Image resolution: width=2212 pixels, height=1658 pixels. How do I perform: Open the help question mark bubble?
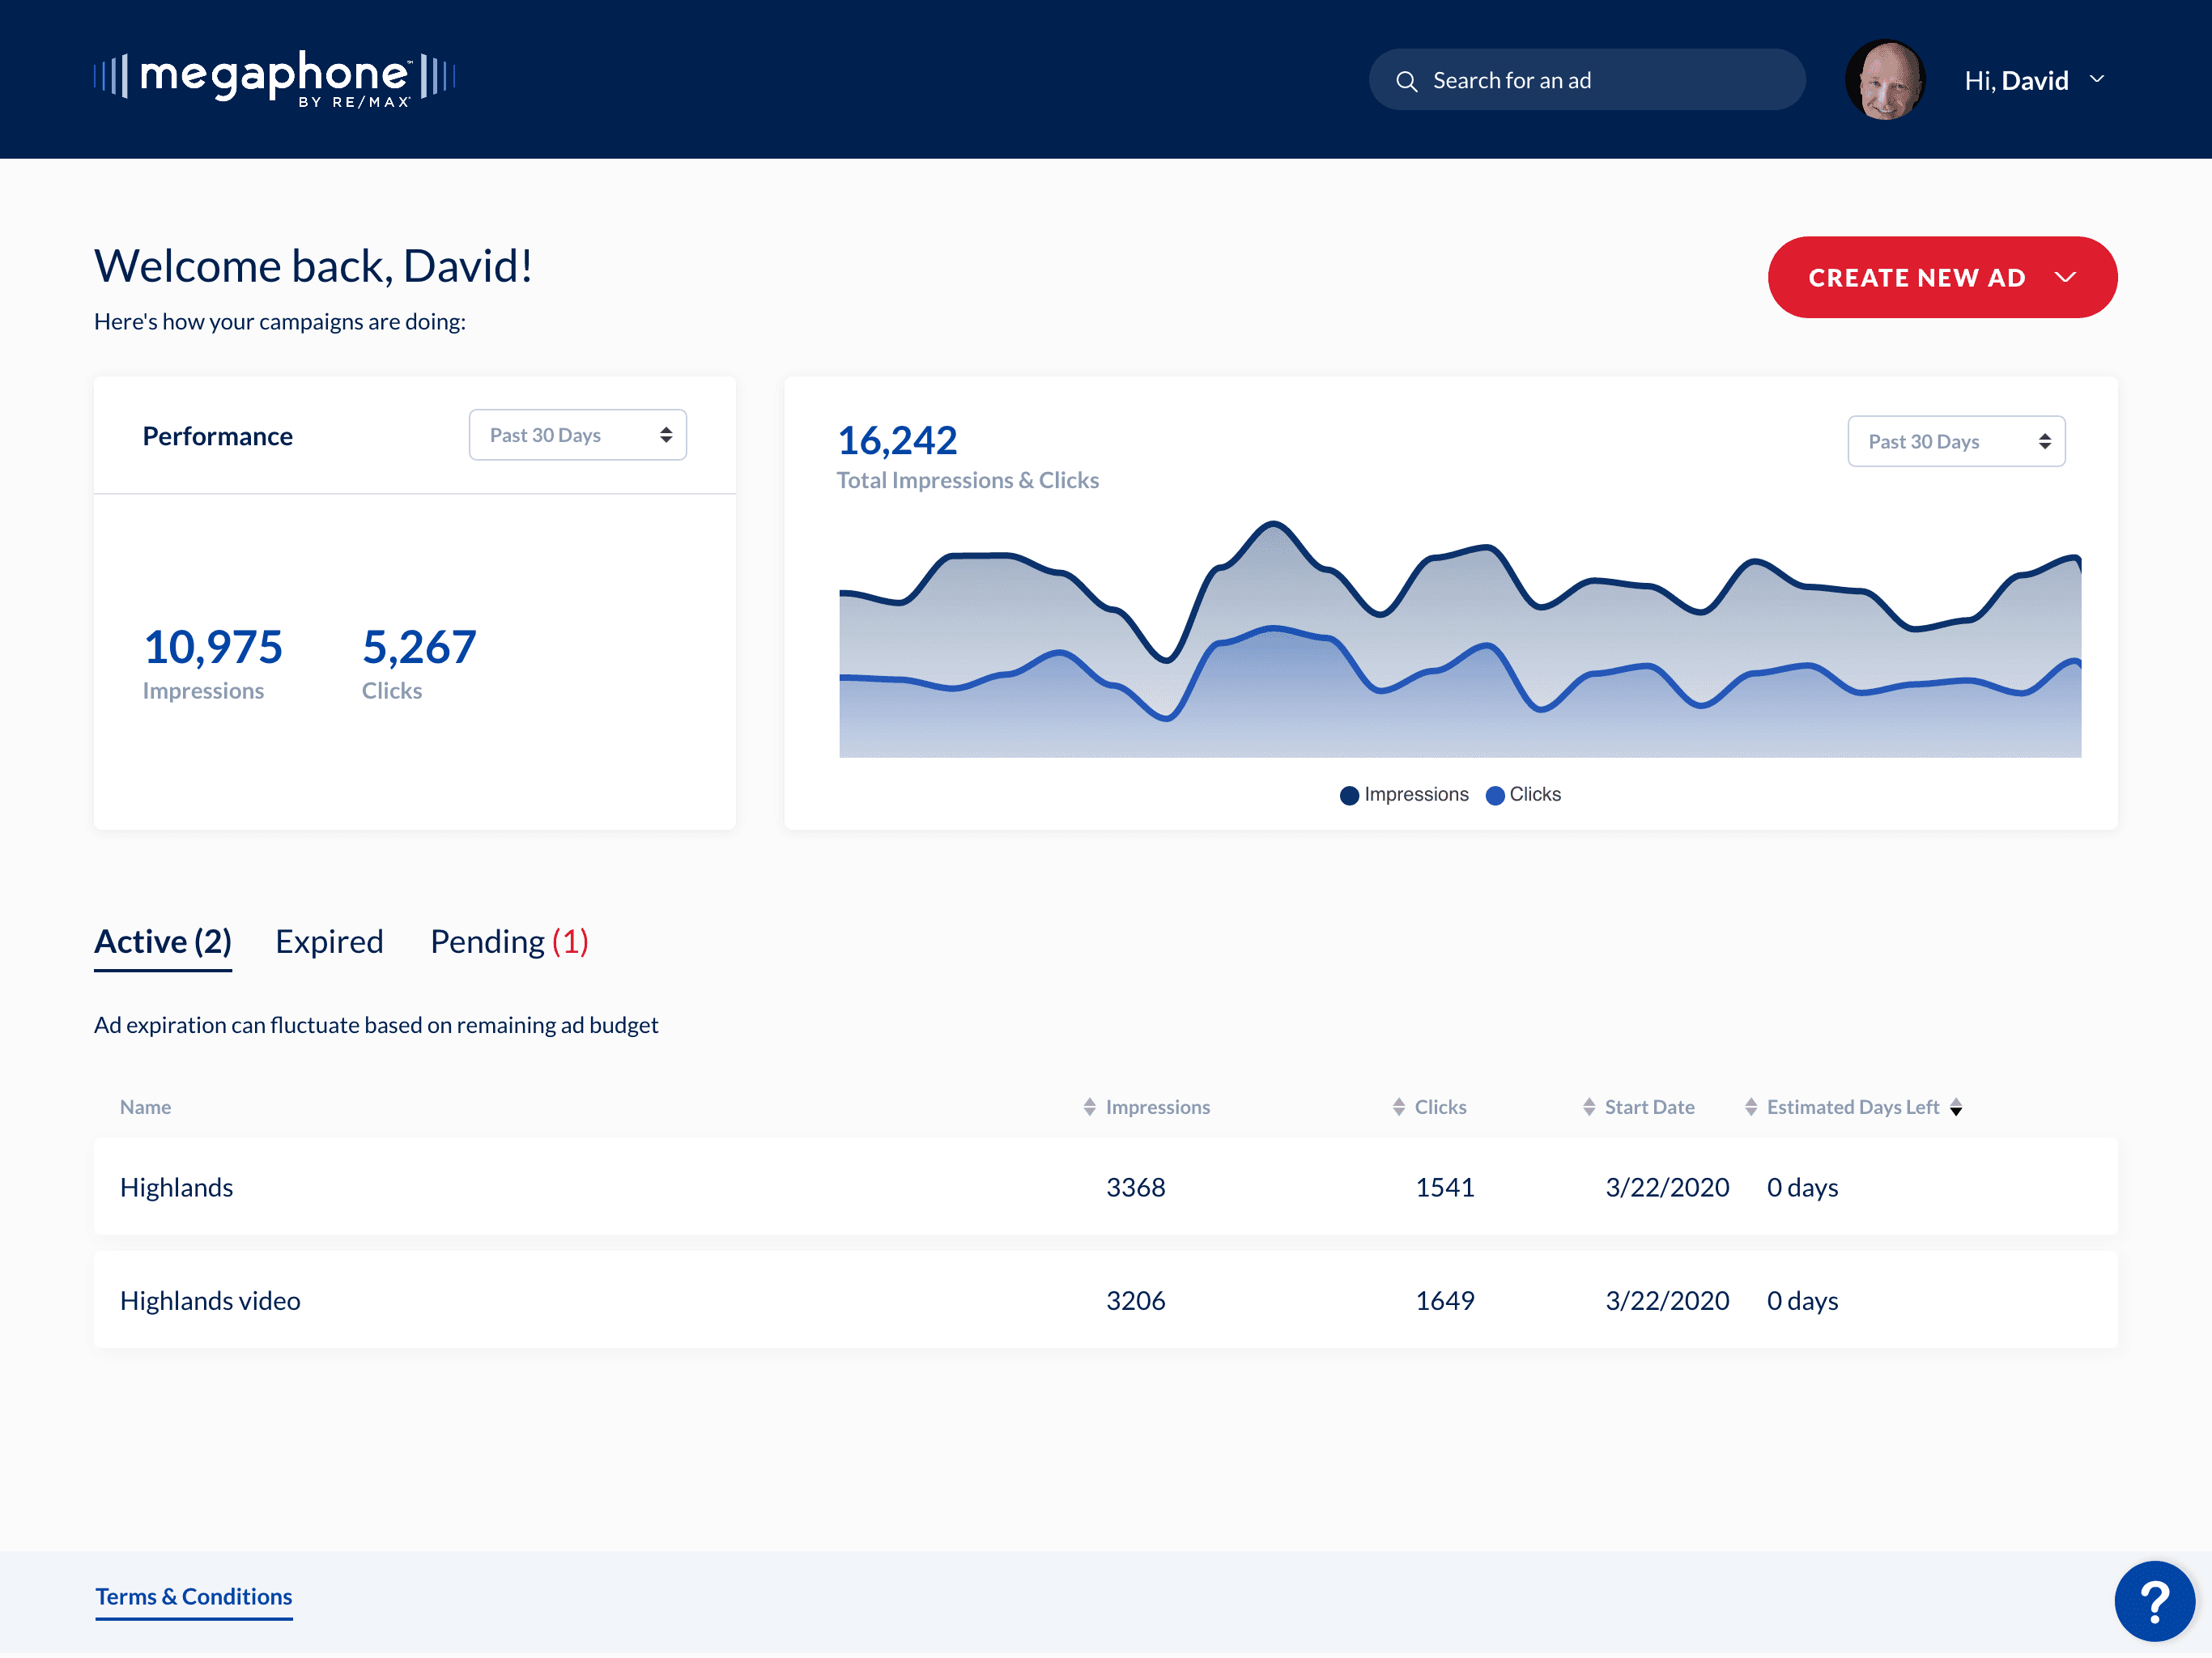pos(2154,1600)
